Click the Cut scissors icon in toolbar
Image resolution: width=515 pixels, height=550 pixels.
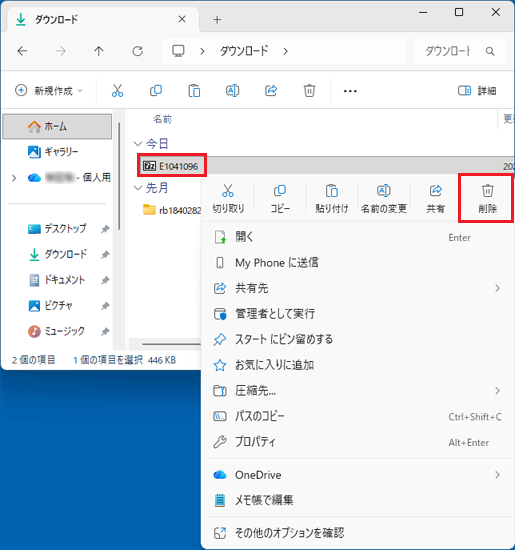[118, 91]
